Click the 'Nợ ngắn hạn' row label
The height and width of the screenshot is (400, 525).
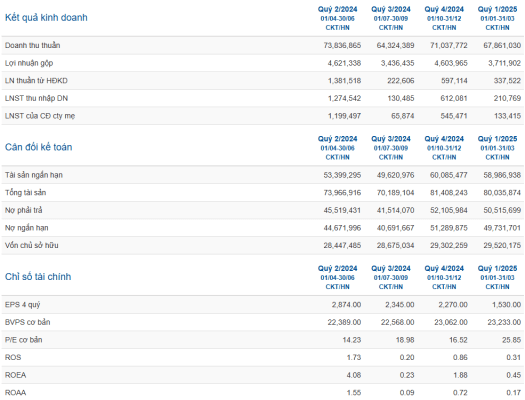pyautogui.click(x=26, y=228)
